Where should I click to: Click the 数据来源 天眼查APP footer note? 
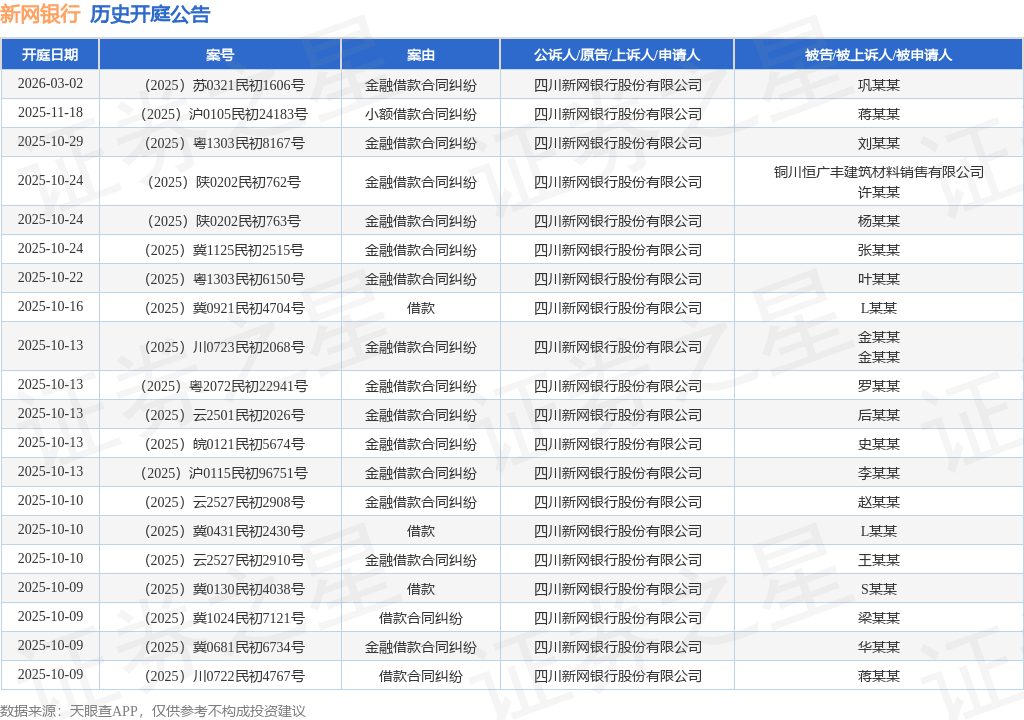point(153,711)
